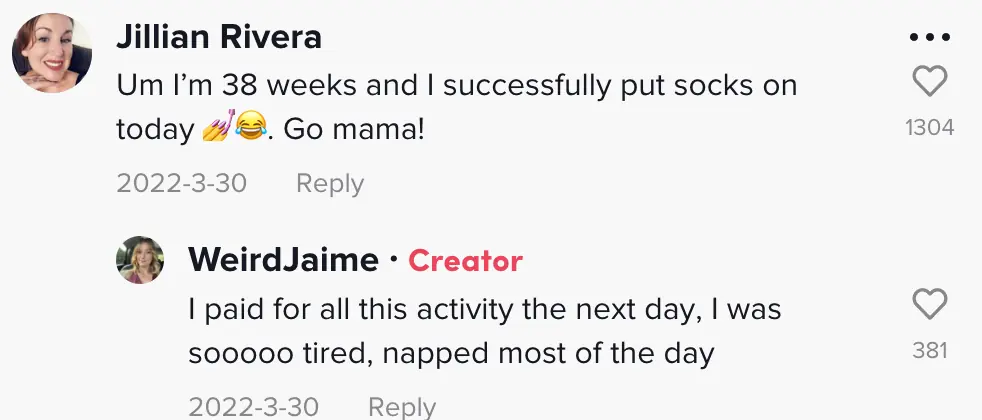Click the date under Jillian's comment
982x420 pixels.
(182, 184)
